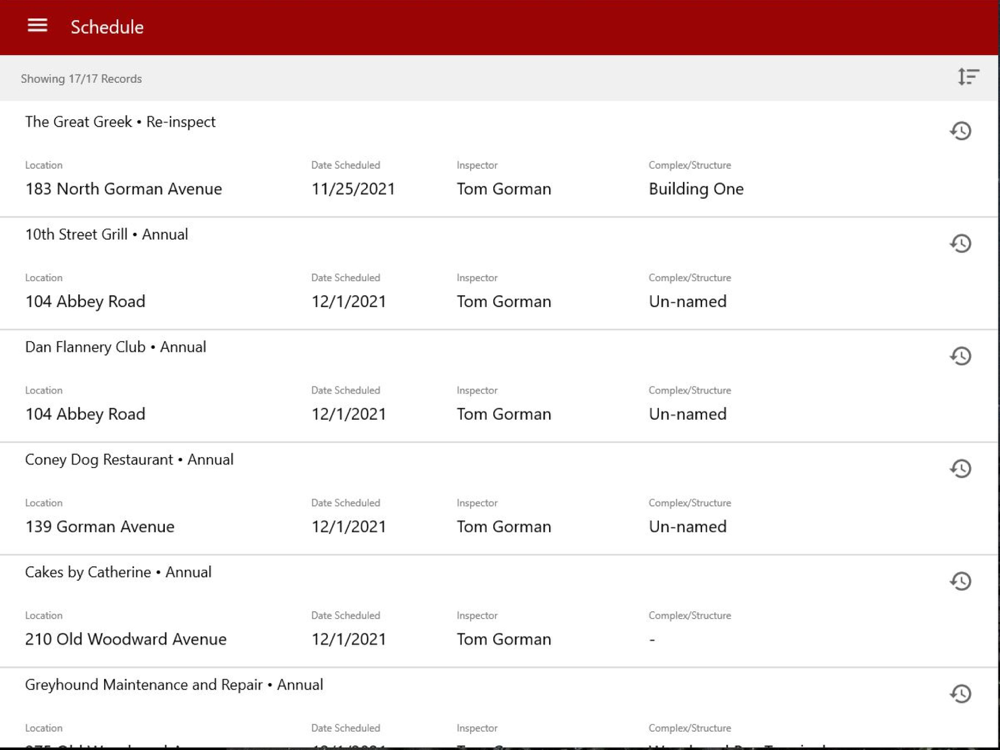
Task: Click 12/1/2021 date for 10th Street Grill
Action: 349,302
